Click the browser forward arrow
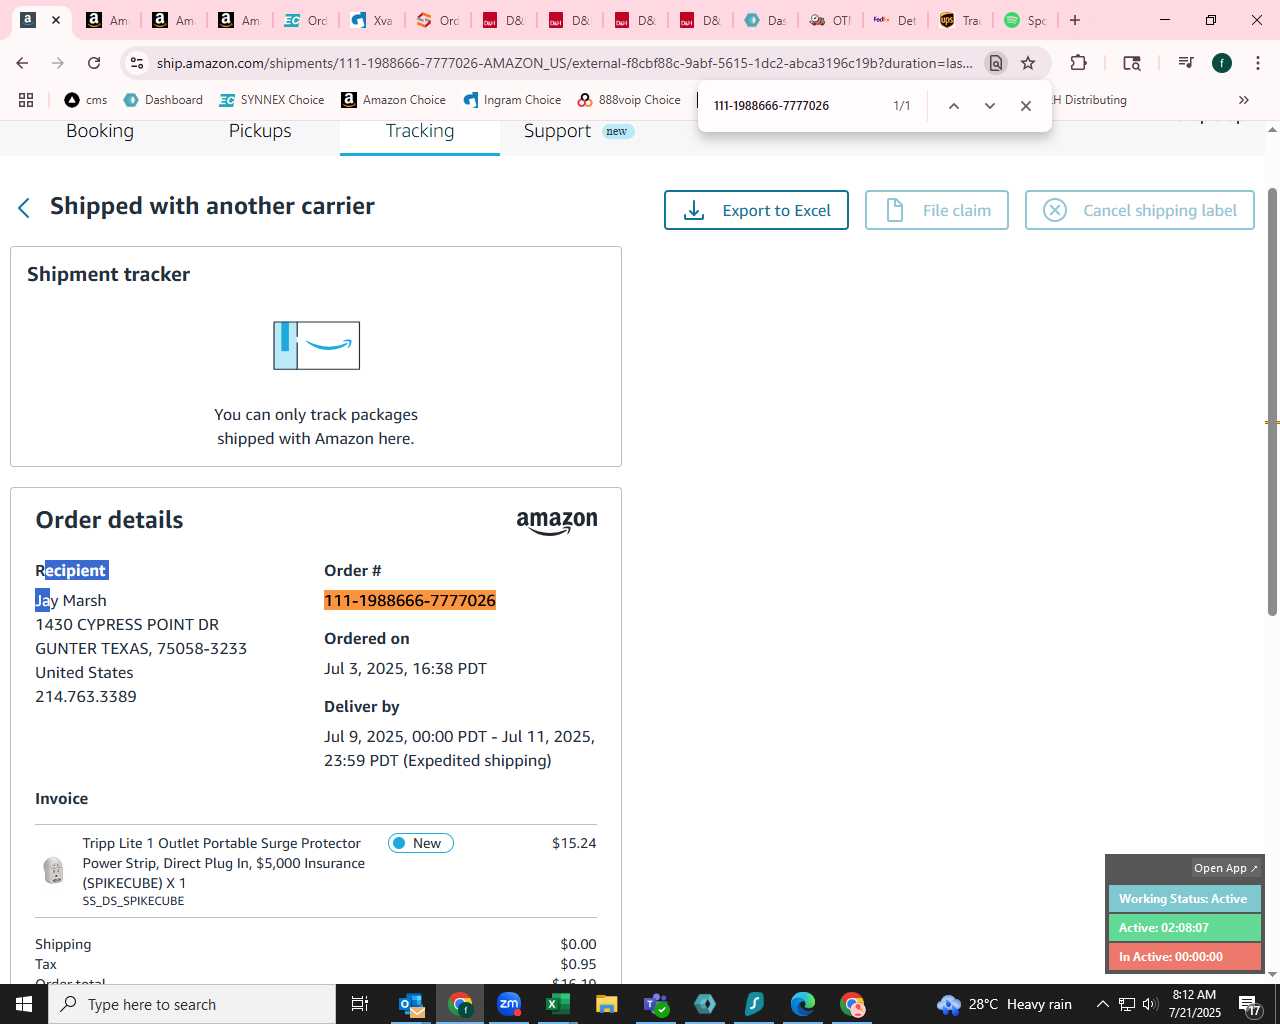 coord(58,63)
